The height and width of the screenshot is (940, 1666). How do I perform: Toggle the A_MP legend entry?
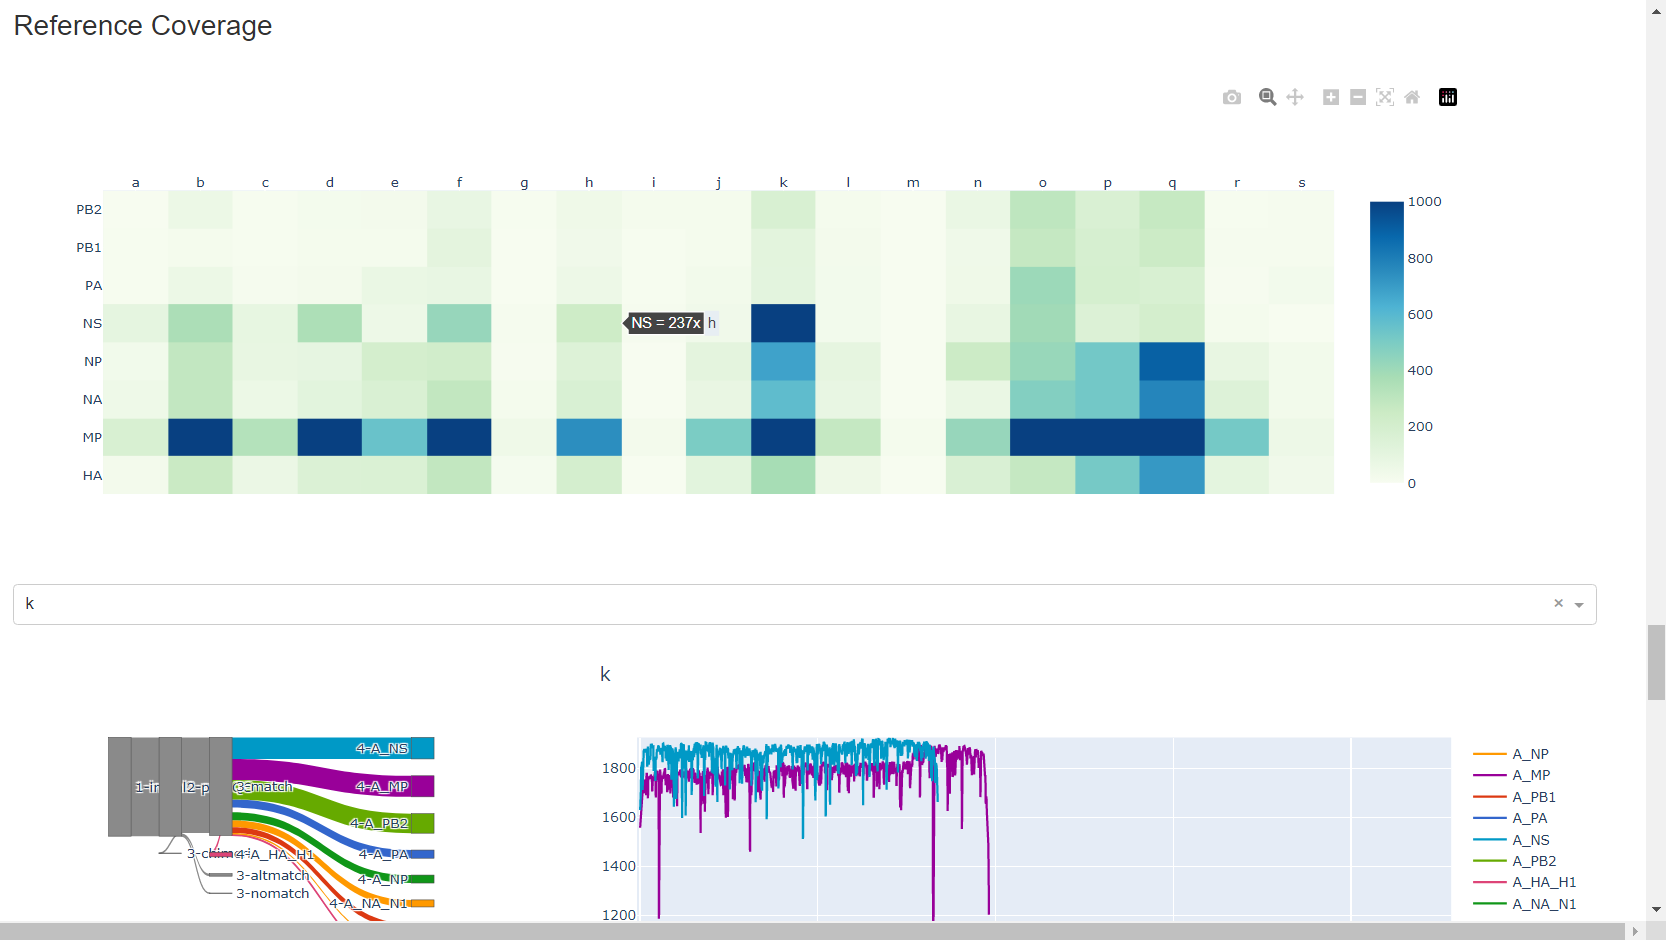click(1530, 775)
